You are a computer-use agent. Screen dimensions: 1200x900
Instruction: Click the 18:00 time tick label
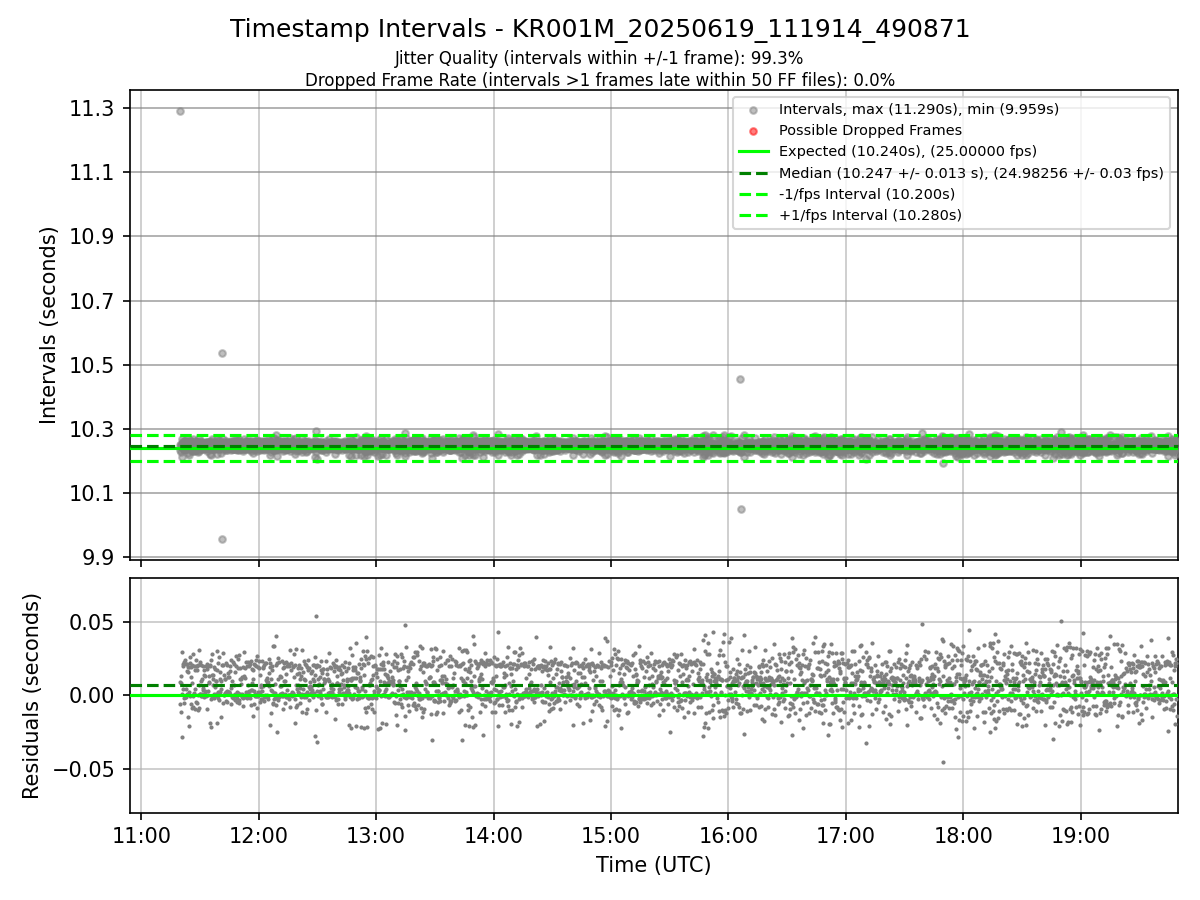[963, 836]
